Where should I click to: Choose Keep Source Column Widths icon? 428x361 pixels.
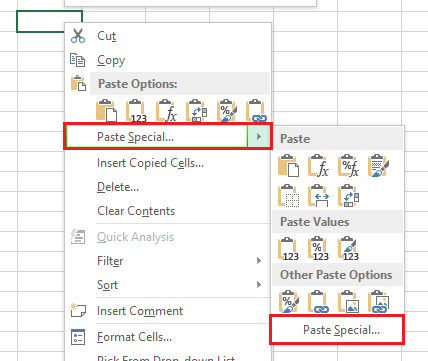point(318,196)
